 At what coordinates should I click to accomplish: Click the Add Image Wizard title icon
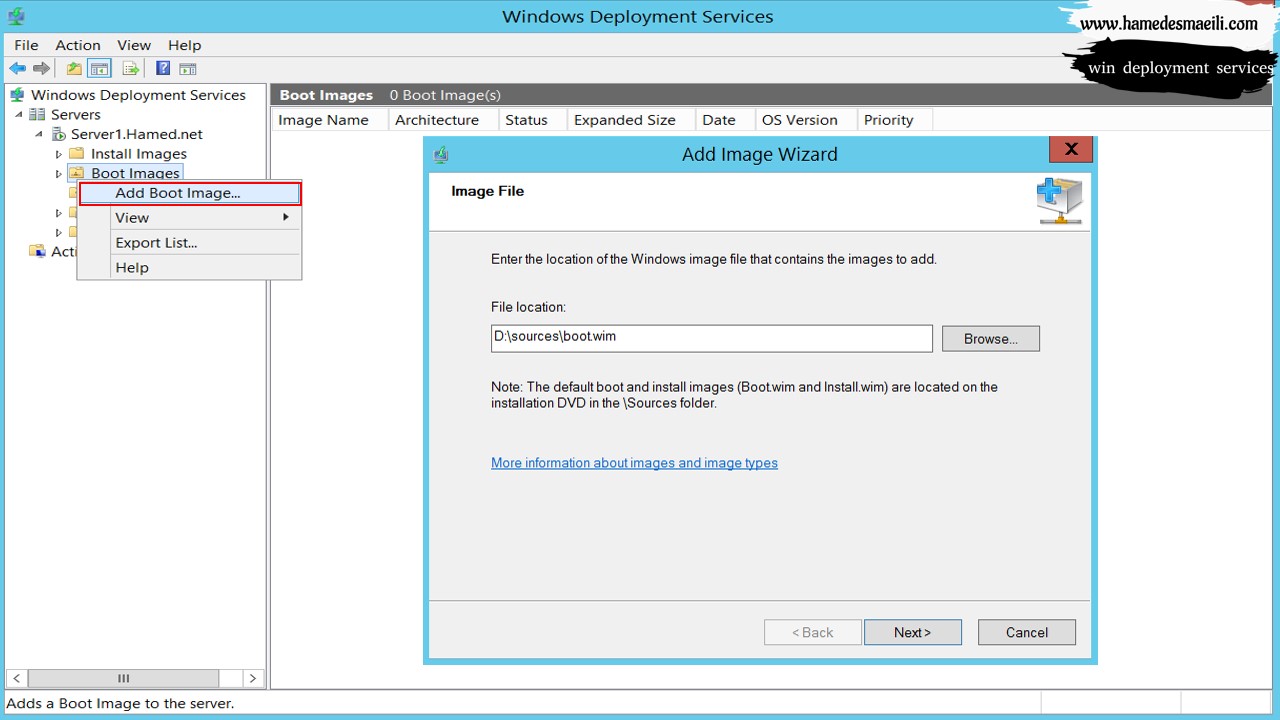pyautogui.click(x=441, y=155)
